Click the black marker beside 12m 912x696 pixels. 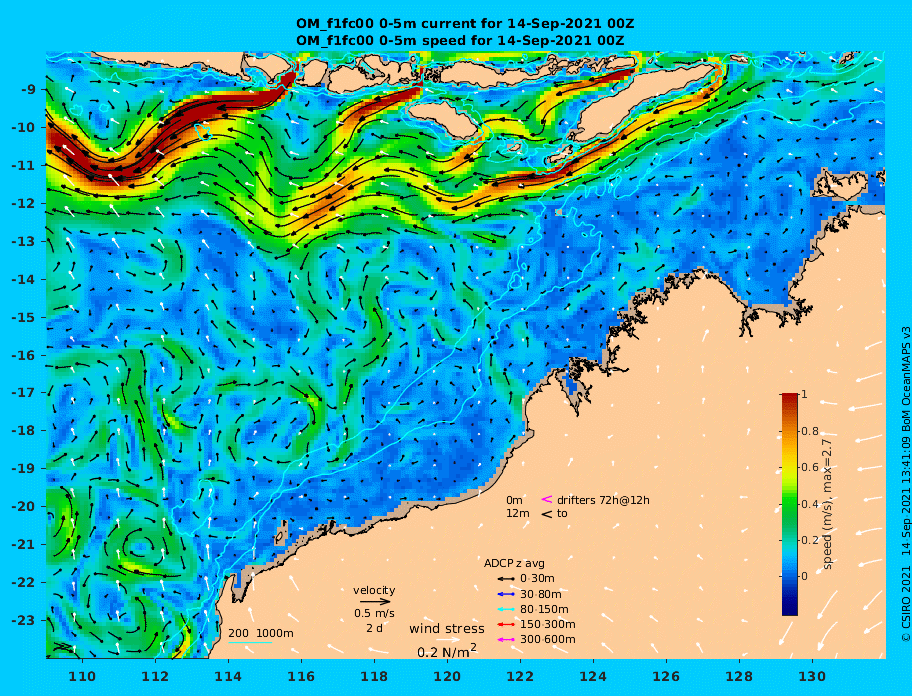coord(547,513)
